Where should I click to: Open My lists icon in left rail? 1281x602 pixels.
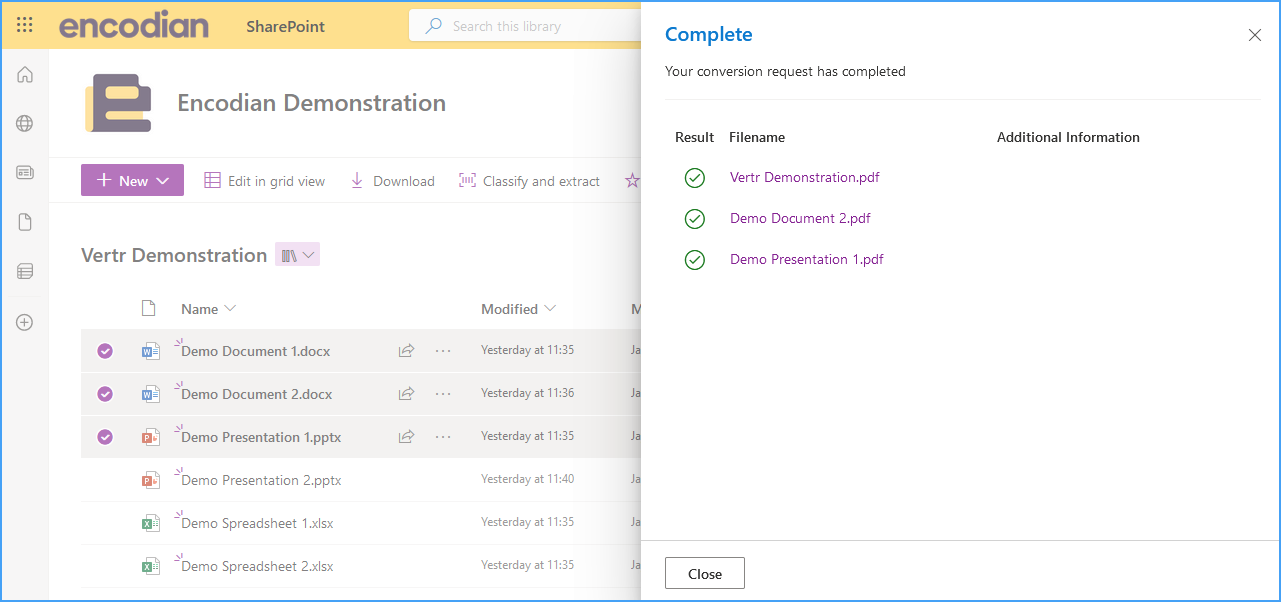[x=25, y=271]
